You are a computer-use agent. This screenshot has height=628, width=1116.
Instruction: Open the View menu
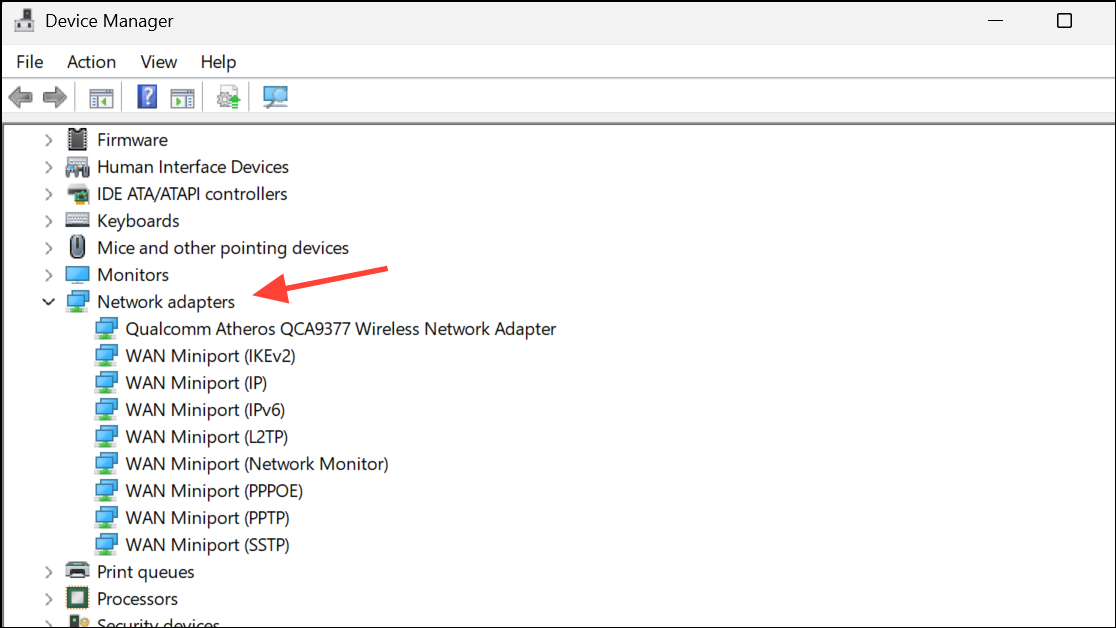pos(158,62)
